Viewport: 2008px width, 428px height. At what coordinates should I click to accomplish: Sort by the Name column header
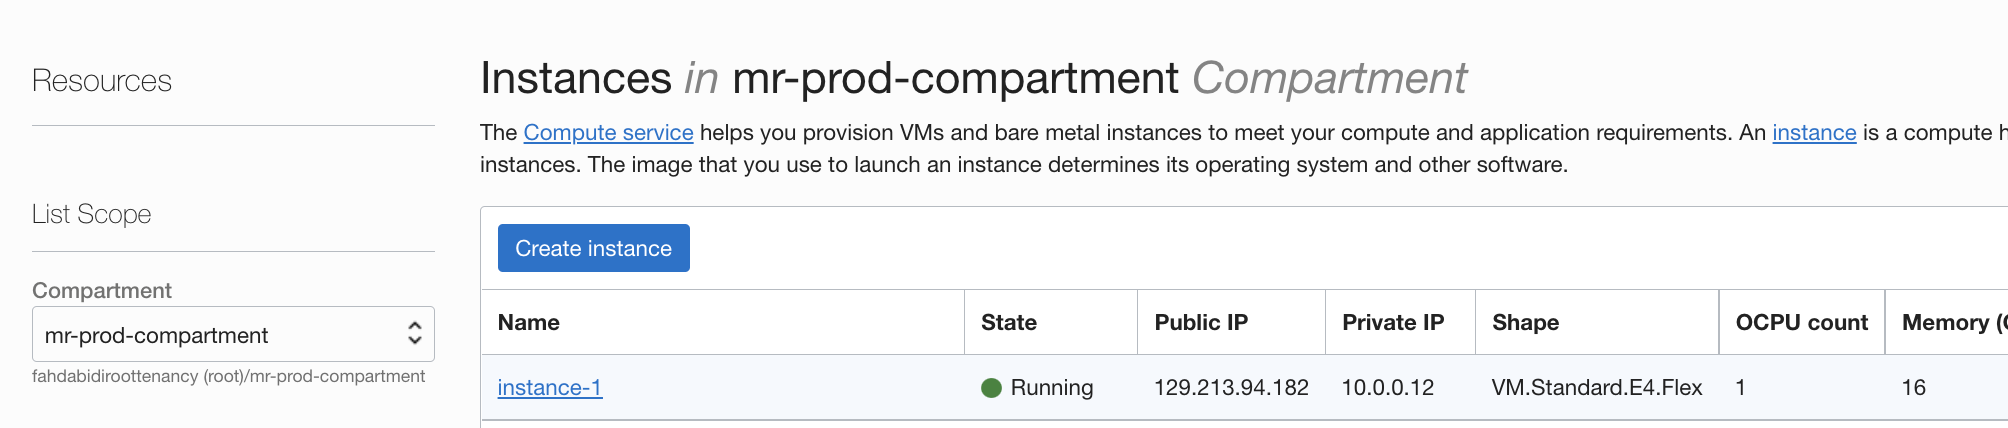(x=529, y=322)
